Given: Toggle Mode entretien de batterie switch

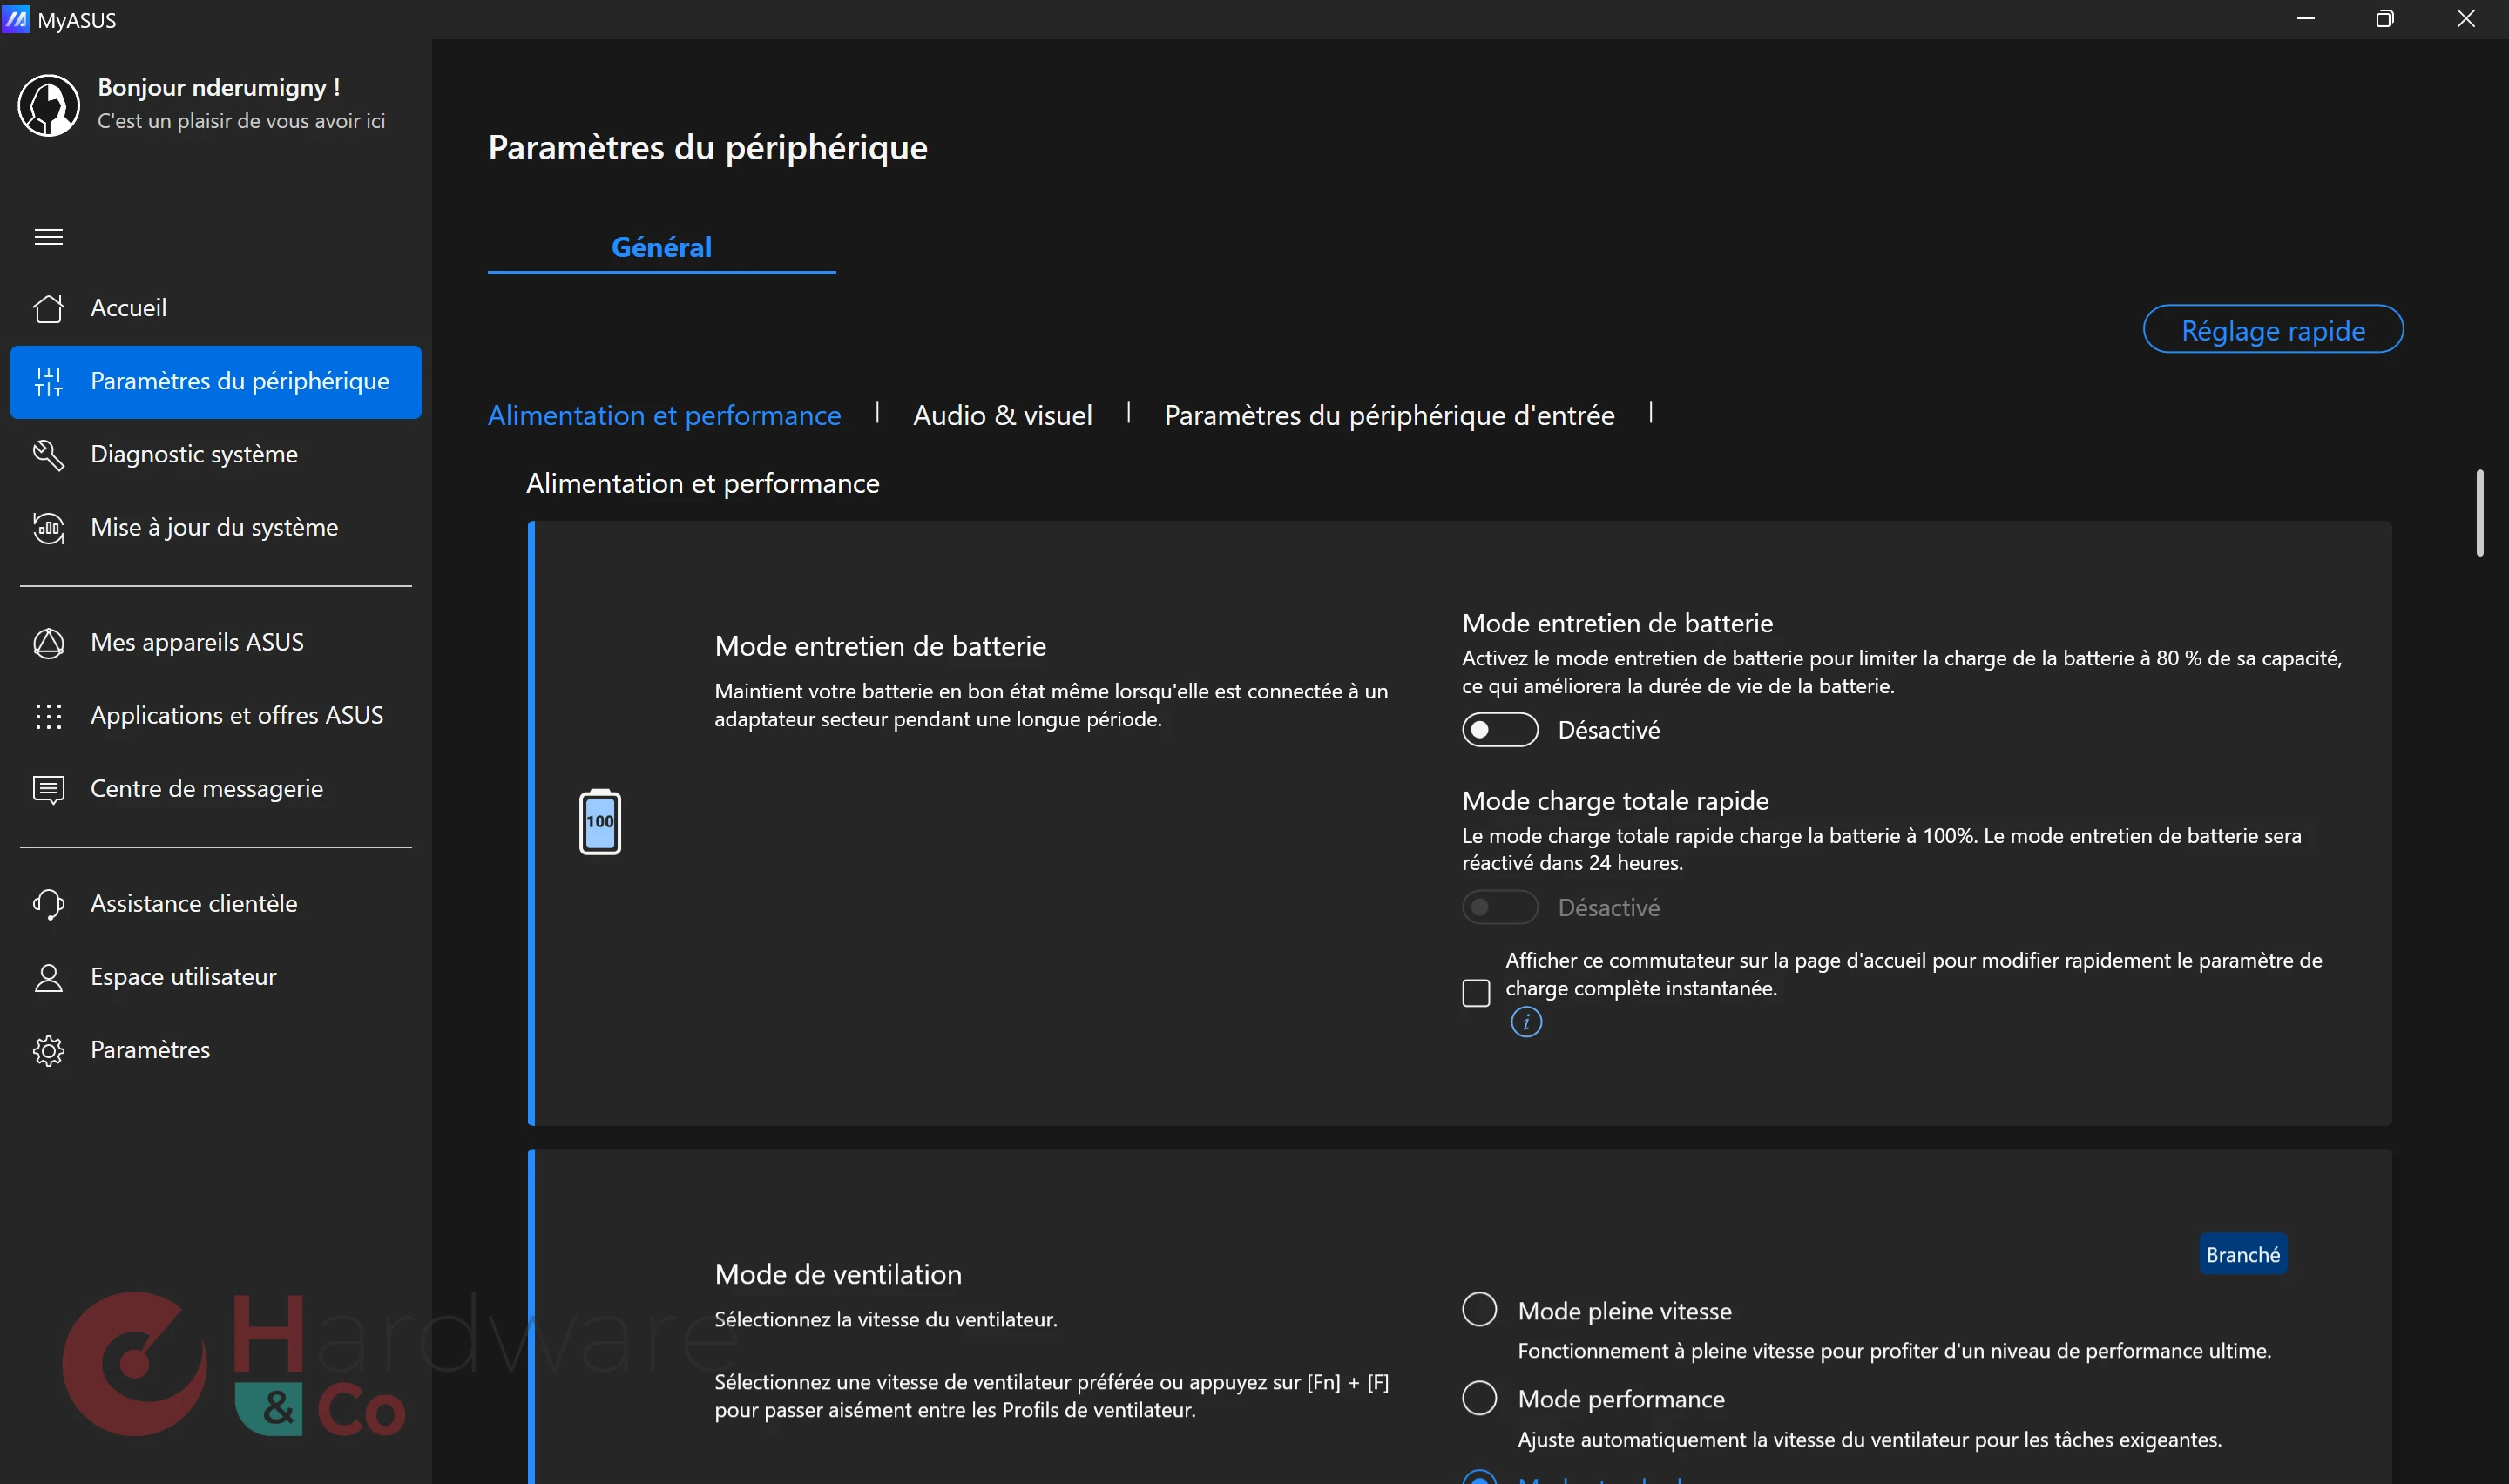Looking at the screenshot, I should click(x=1499, y=730).
